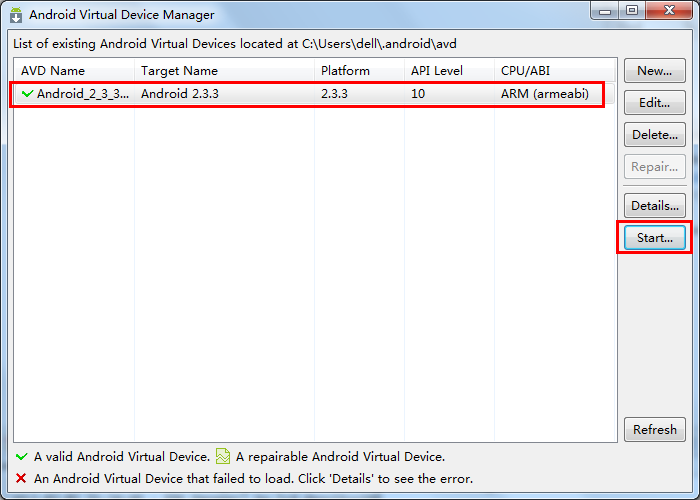
Task: Open the Edit... dialog for the AVD
Action: click(x=654, y=103)
